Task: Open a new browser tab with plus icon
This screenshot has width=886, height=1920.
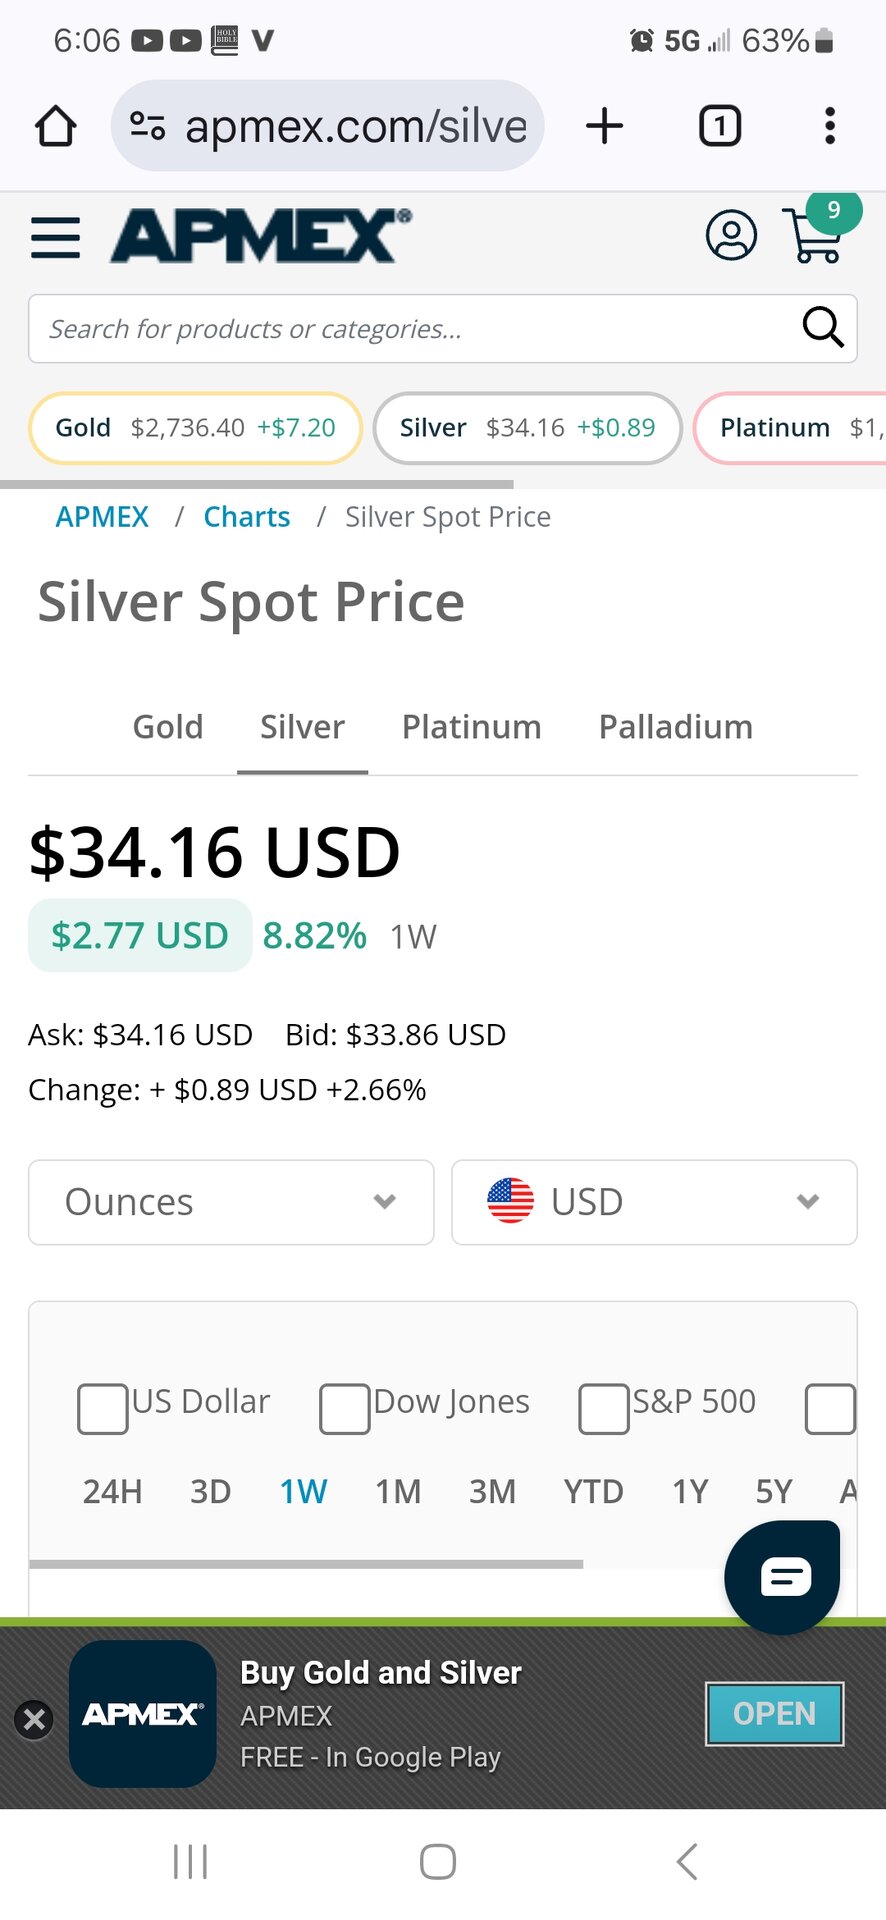Action: pos(605,126)
